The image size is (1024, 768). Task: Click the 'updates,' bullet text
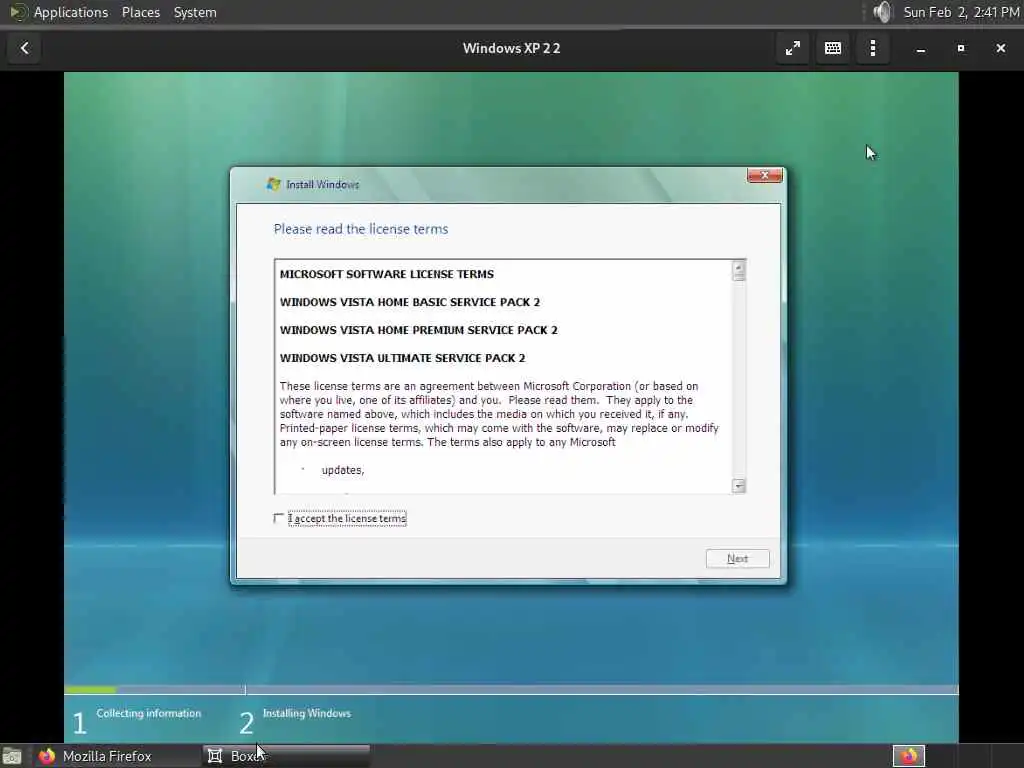343,470
